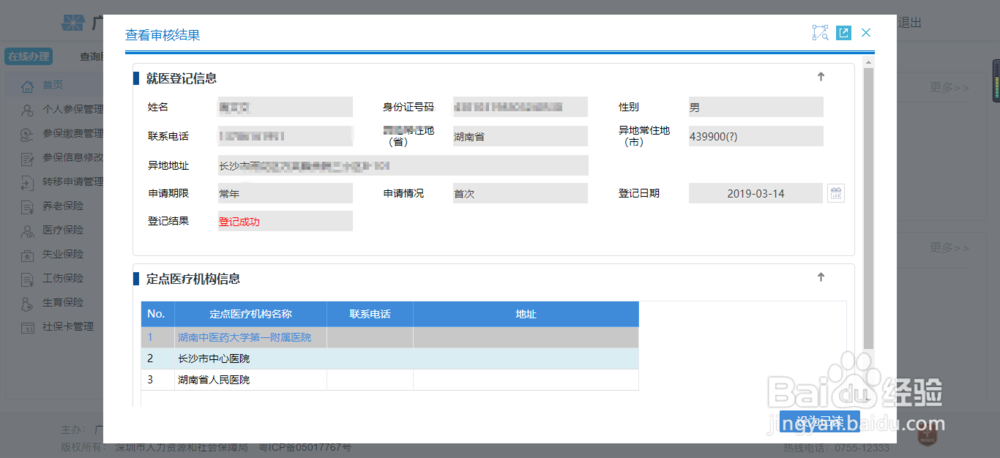This screenshot has height=458, width=1000.
Task: Click the field showing 湖南省
Action: pyautogui.click(x=520, y=136)
